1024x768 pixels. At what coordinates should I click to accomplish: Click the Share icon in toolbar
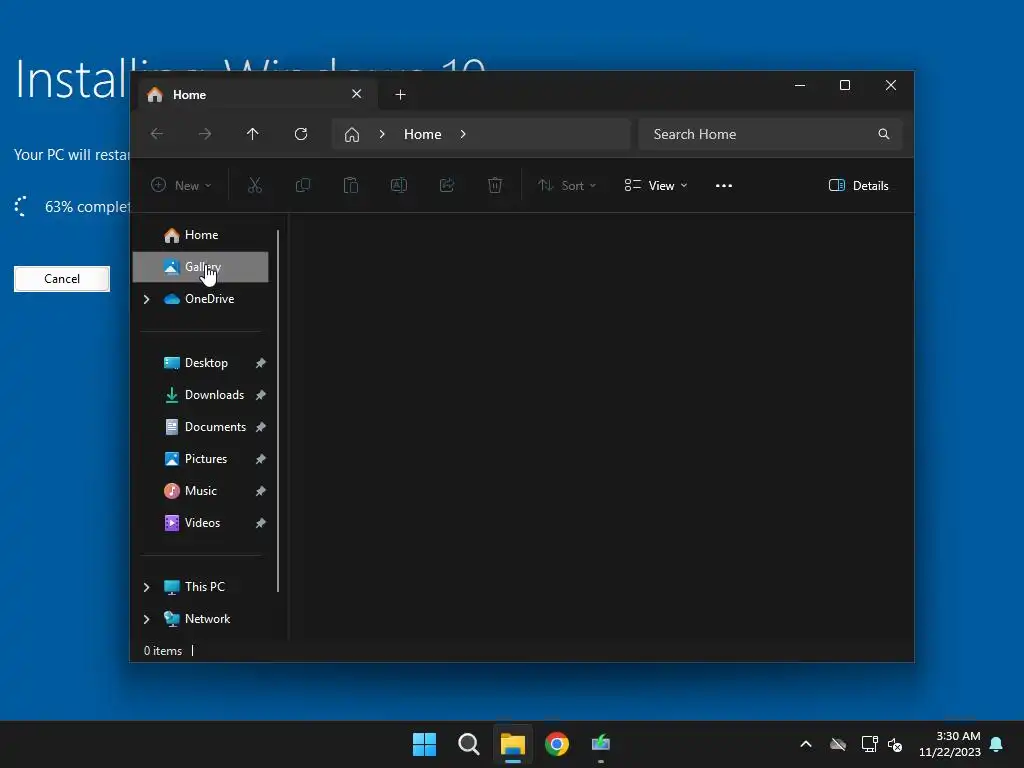tap(447, 185)
